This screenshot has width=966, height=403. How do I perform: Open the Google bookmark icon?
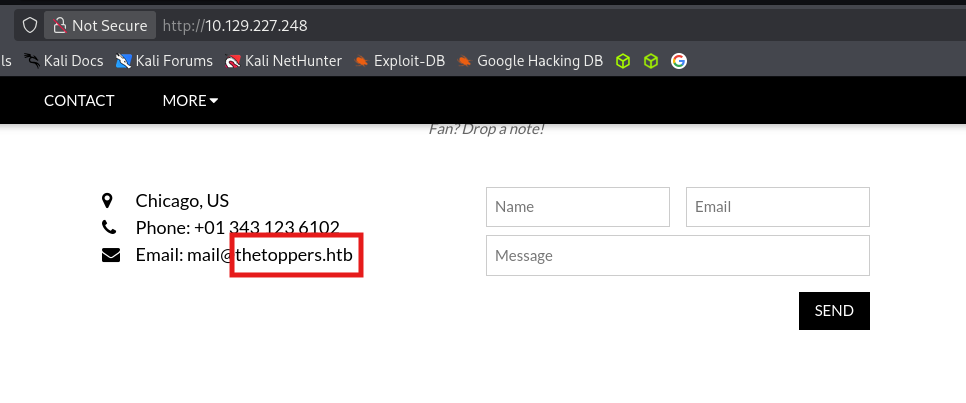pos(679,61)
